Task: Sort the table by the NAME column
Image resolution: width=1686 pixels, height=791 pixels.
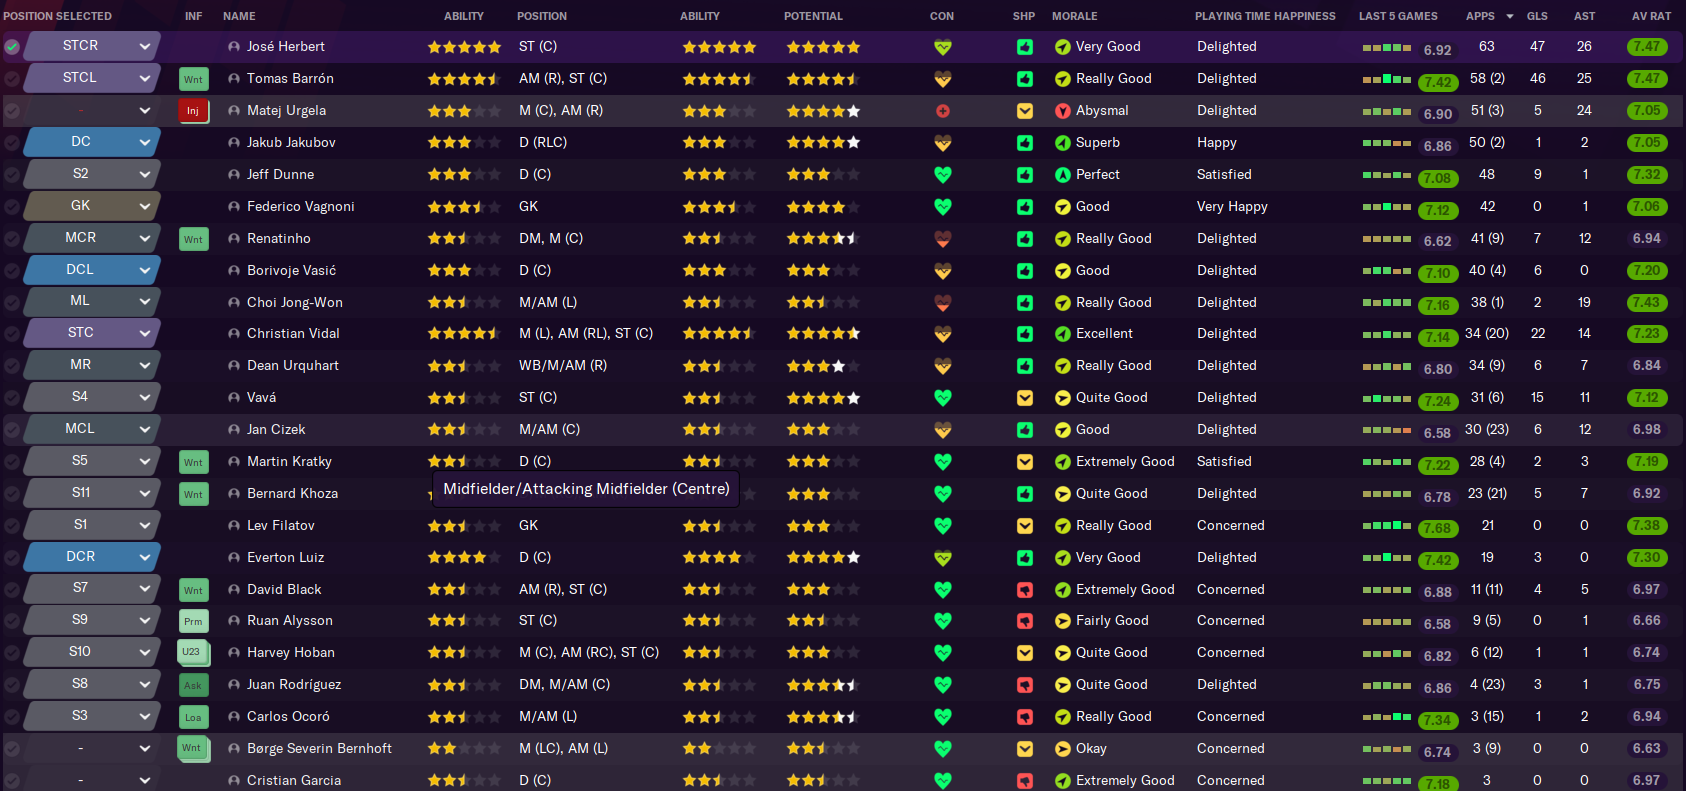Action: coord(239,16)
